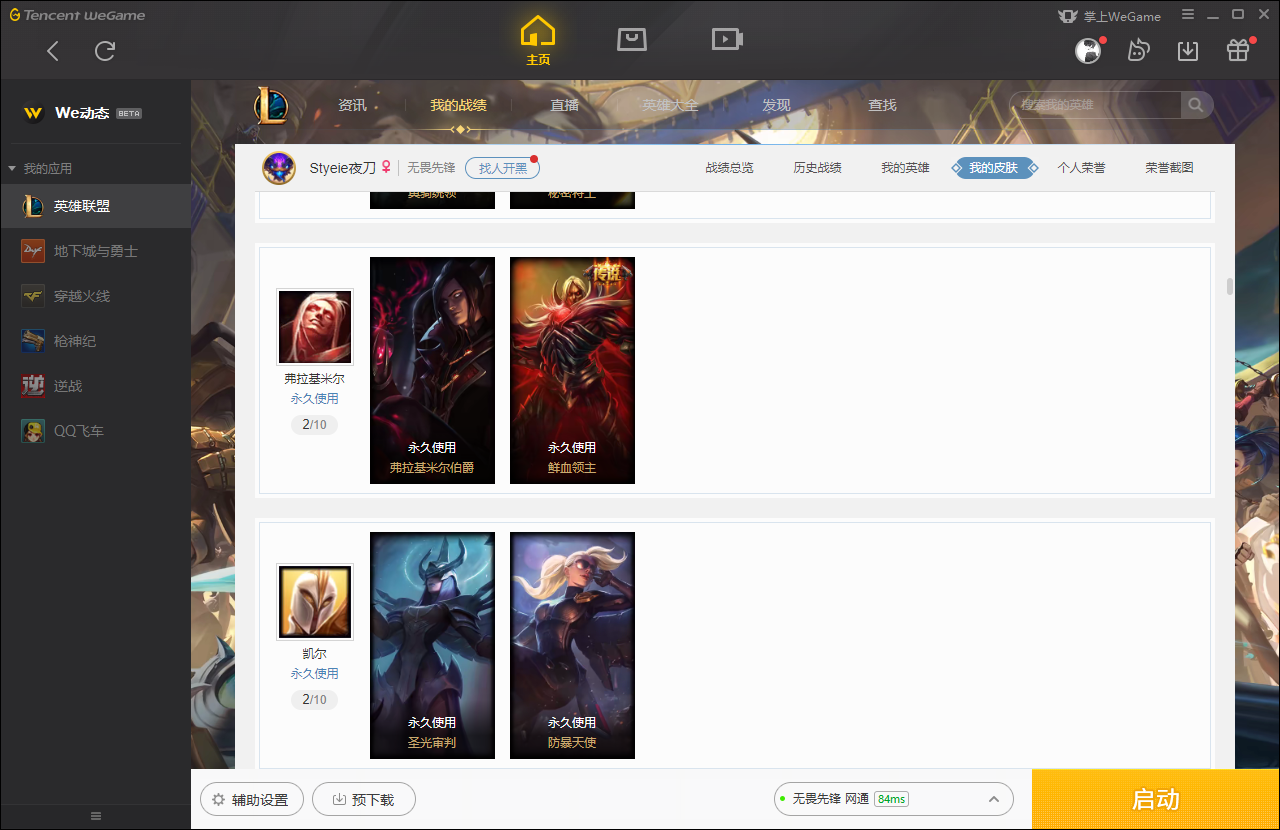Image resolution: width=1280 pixels, height=830 pixels.
Task: Open the 鲜血领主 skin card
Action: pos(572,370)
